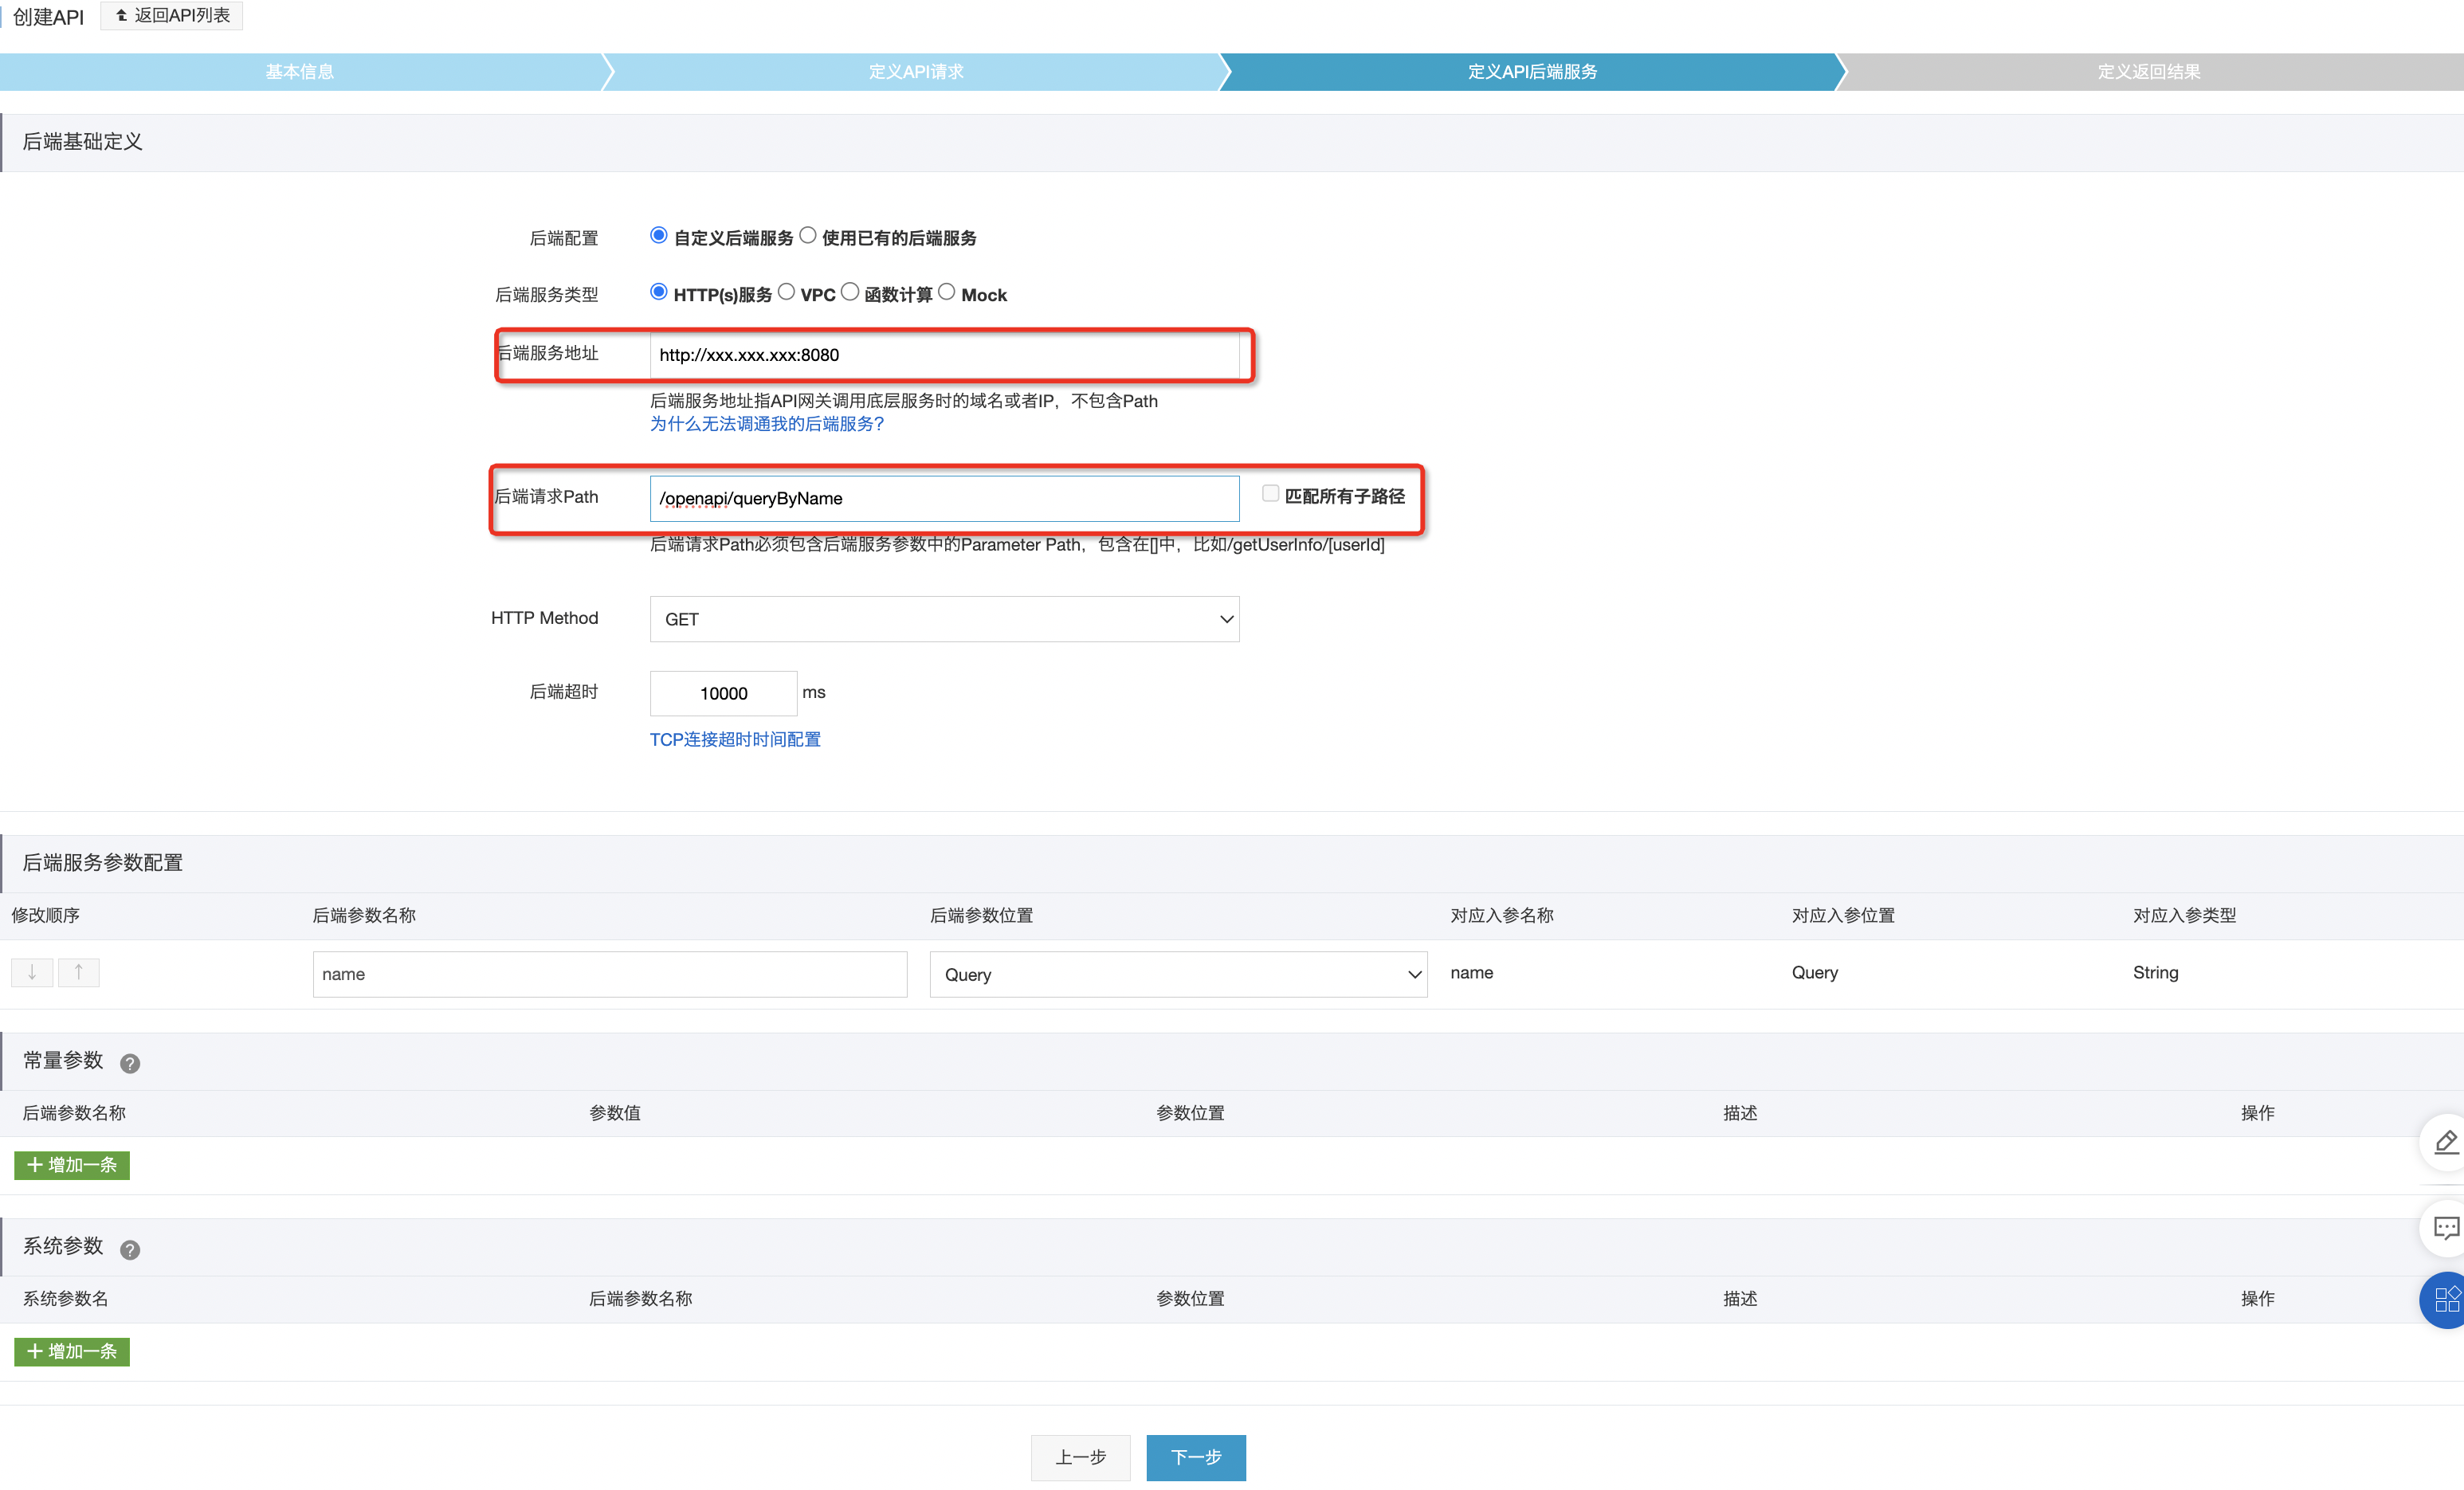The height and width of the screenshot is (1490, 2464).
Task: Open the HTTP Method GET dropdown
Action: coord(944,619)
